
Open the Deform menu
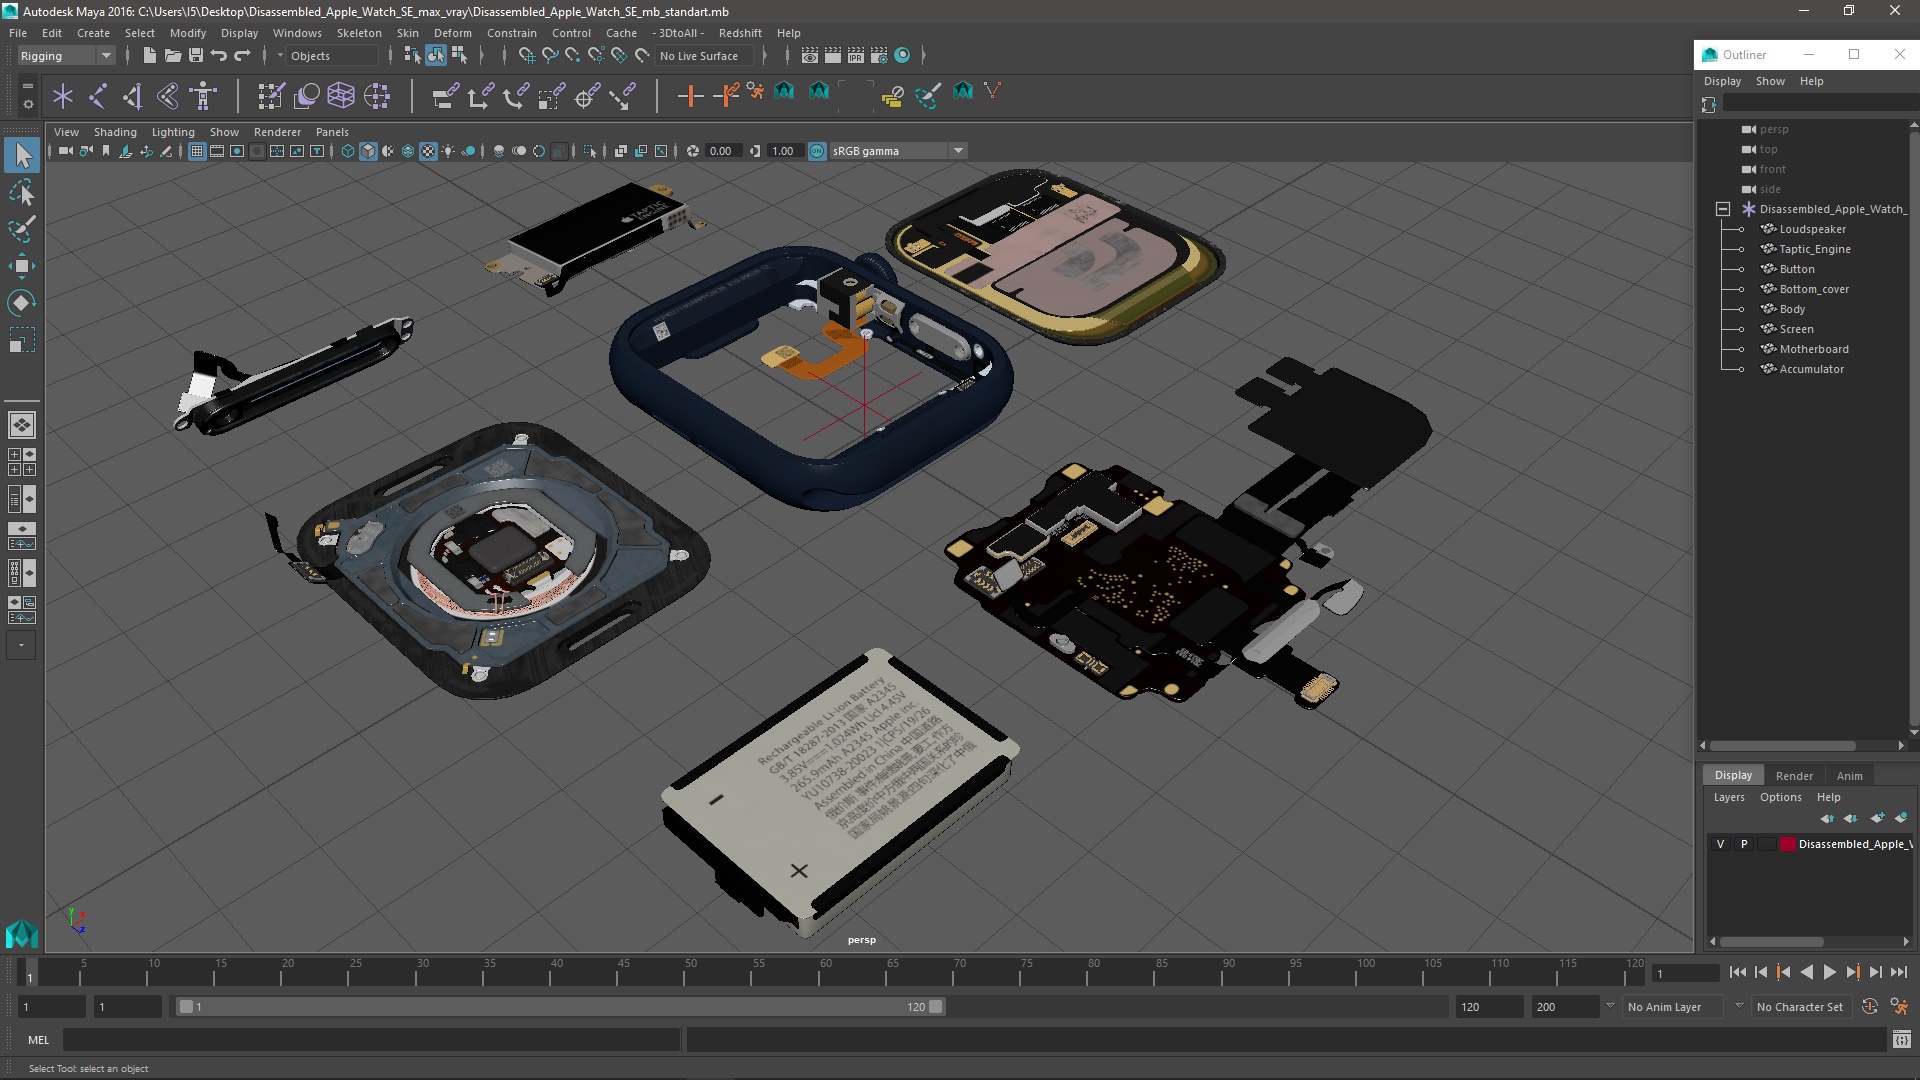pyautogui.click(x=452, y=33)
